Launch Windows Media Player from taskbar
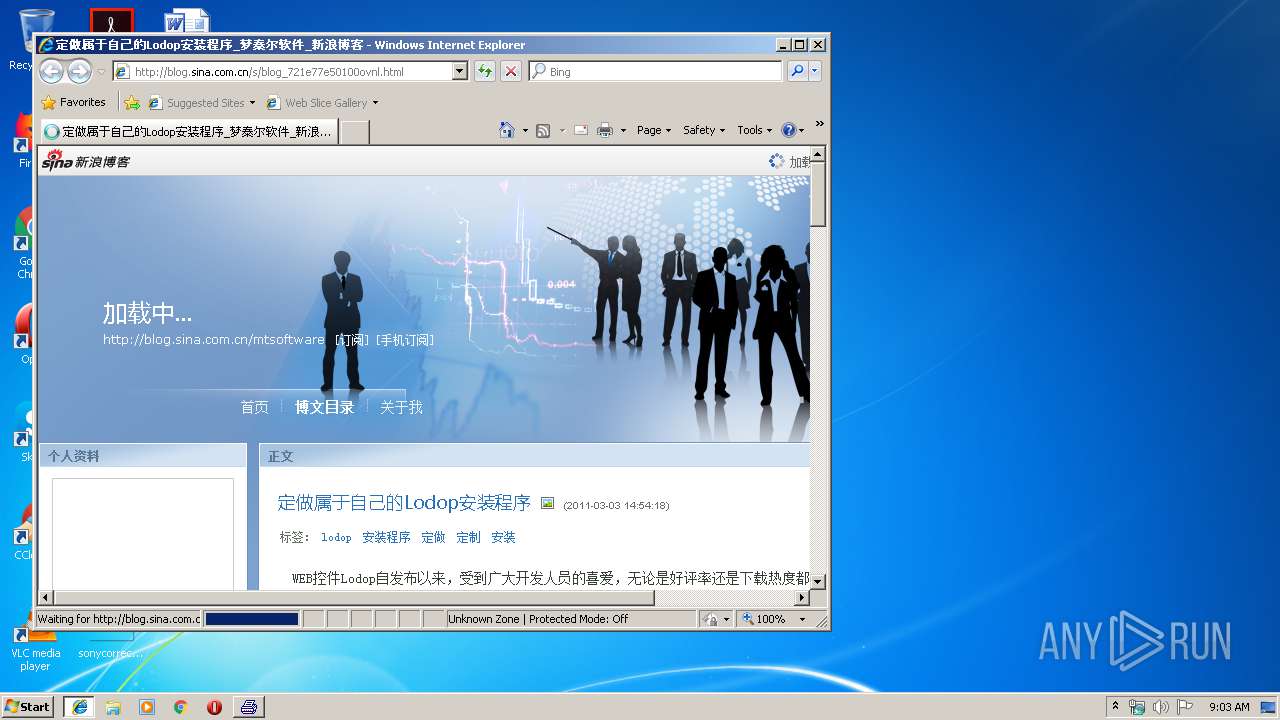 [x=147, y=706]
